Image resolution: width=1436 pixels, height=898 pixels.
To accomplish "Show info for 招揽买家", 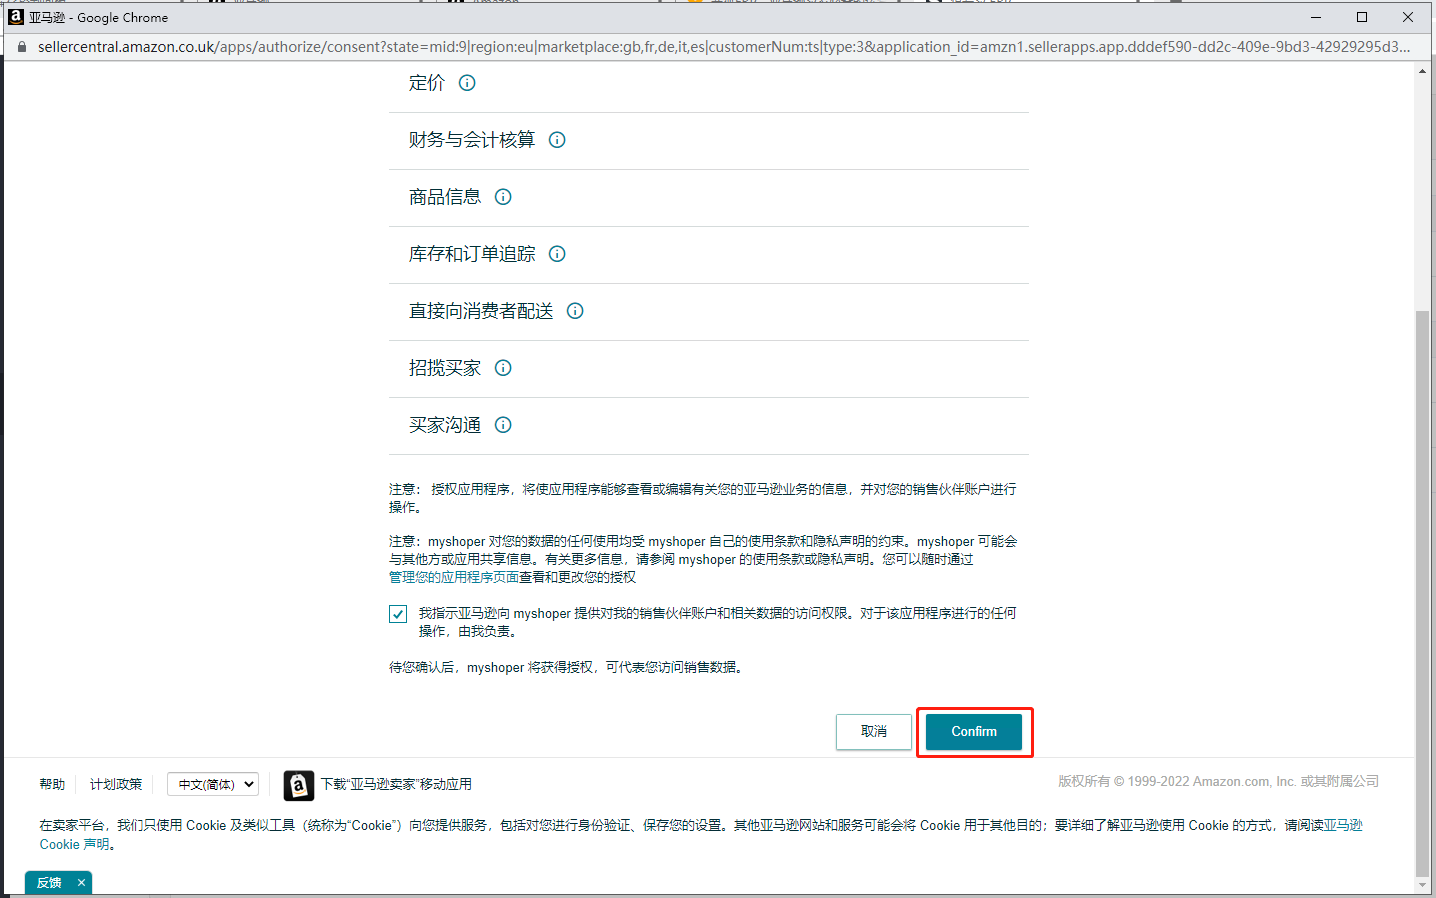I will tap(503, 368).
